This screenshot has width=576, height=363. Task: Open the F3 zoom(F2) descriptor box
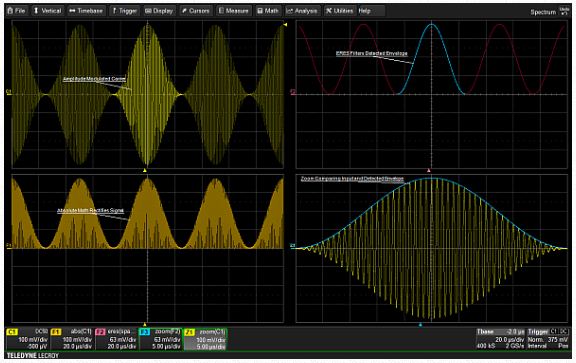coord(161,339)
